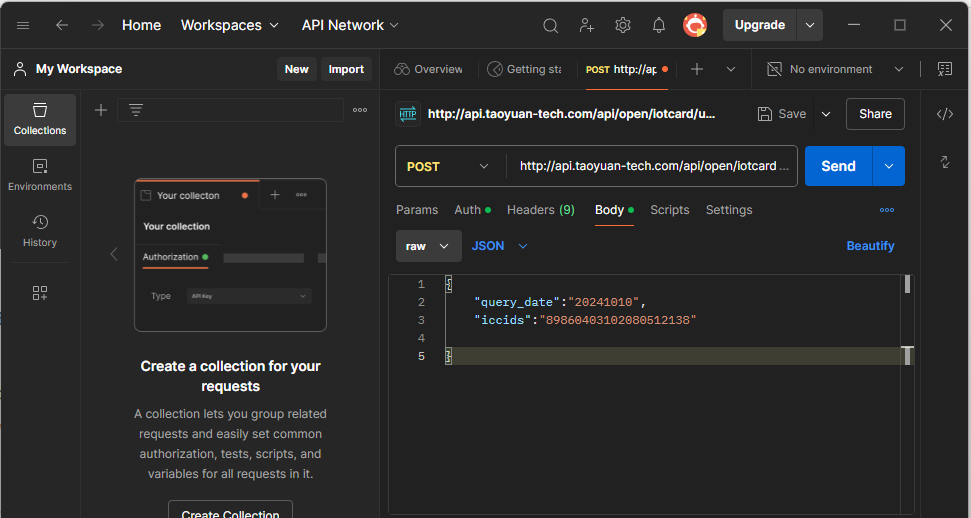
Task: Expand the Workspaces menu
Action: (x=229, y=26)
